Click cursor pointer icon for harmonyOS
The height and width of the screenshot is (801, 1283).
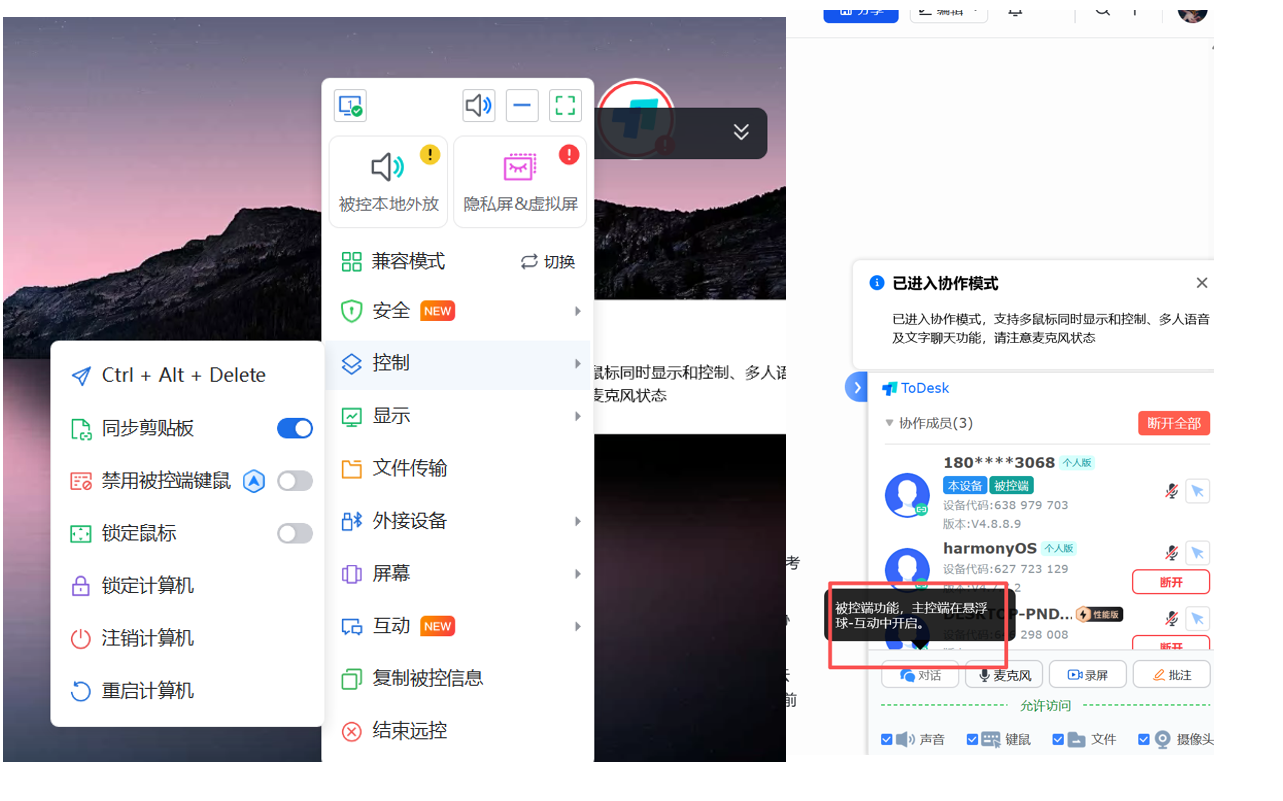(1197, 553)
